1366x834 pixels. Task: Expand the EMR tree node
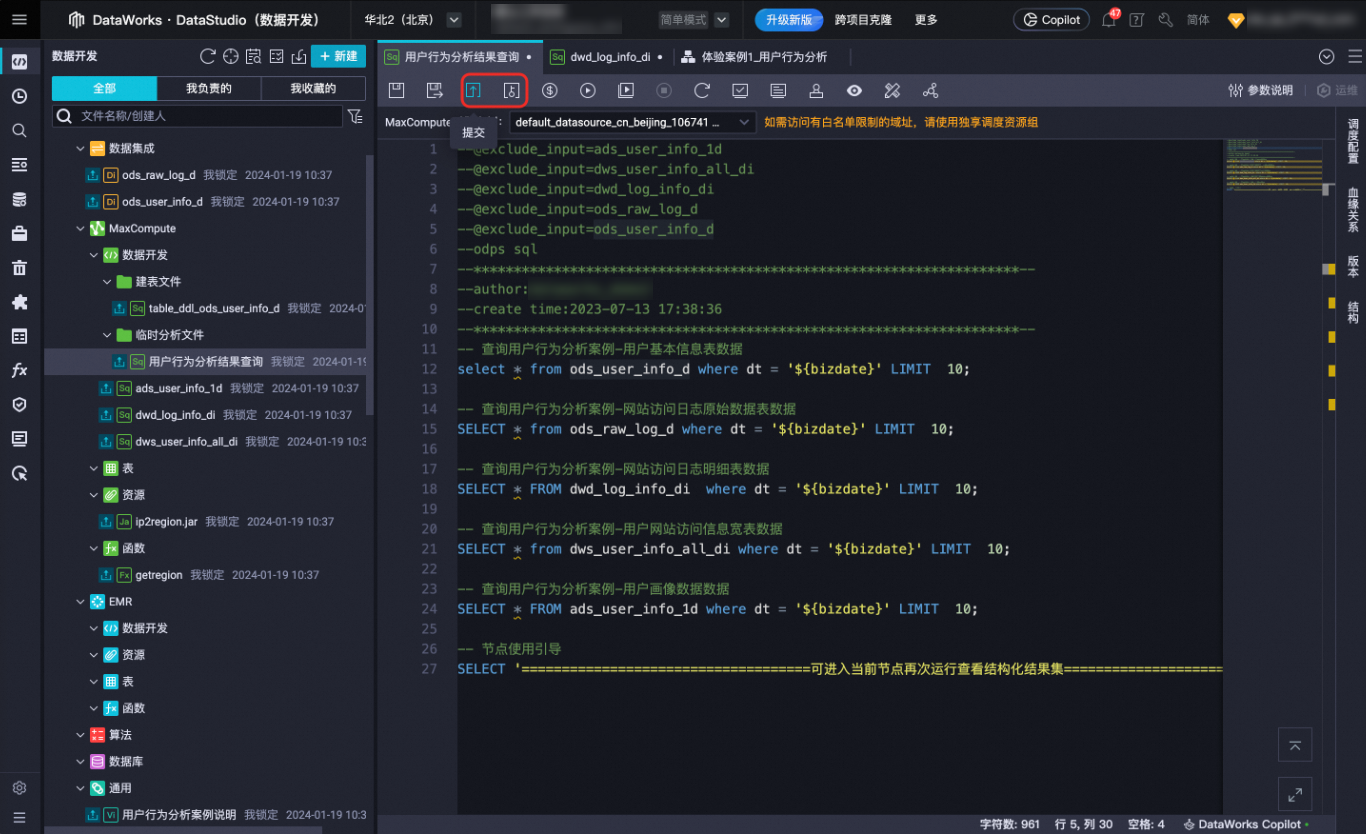[x=81, y=602]
